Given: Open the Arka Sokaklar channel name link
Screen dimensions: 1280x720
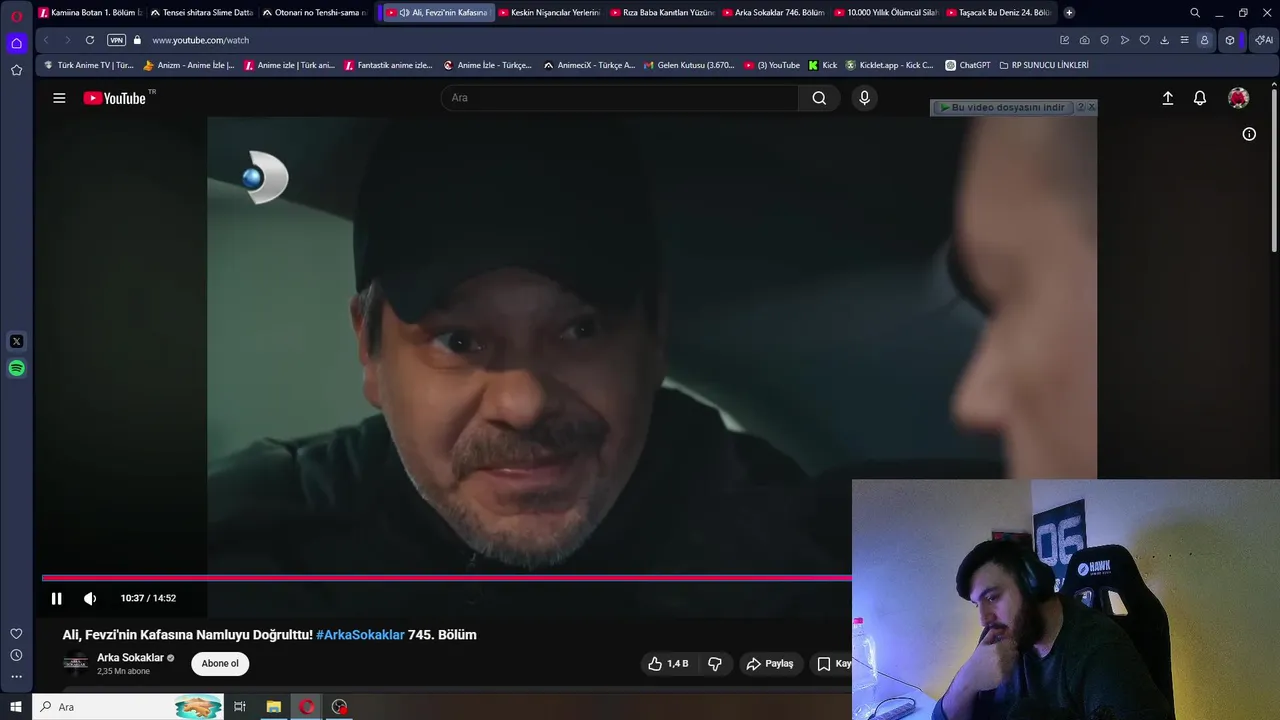Looking at the screenshot, I should 130,658.
